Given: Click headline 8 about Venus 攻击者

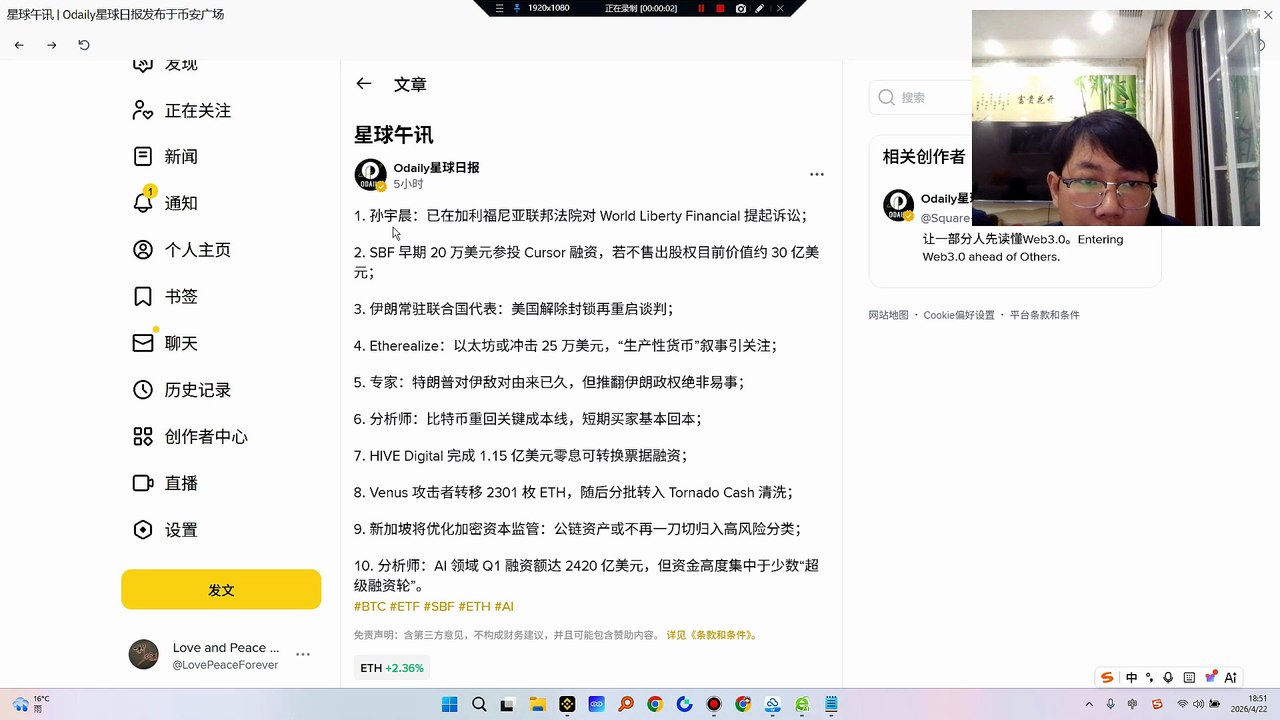Looking at the screenshot, I should pyautogui.click(x=573, y=493).
